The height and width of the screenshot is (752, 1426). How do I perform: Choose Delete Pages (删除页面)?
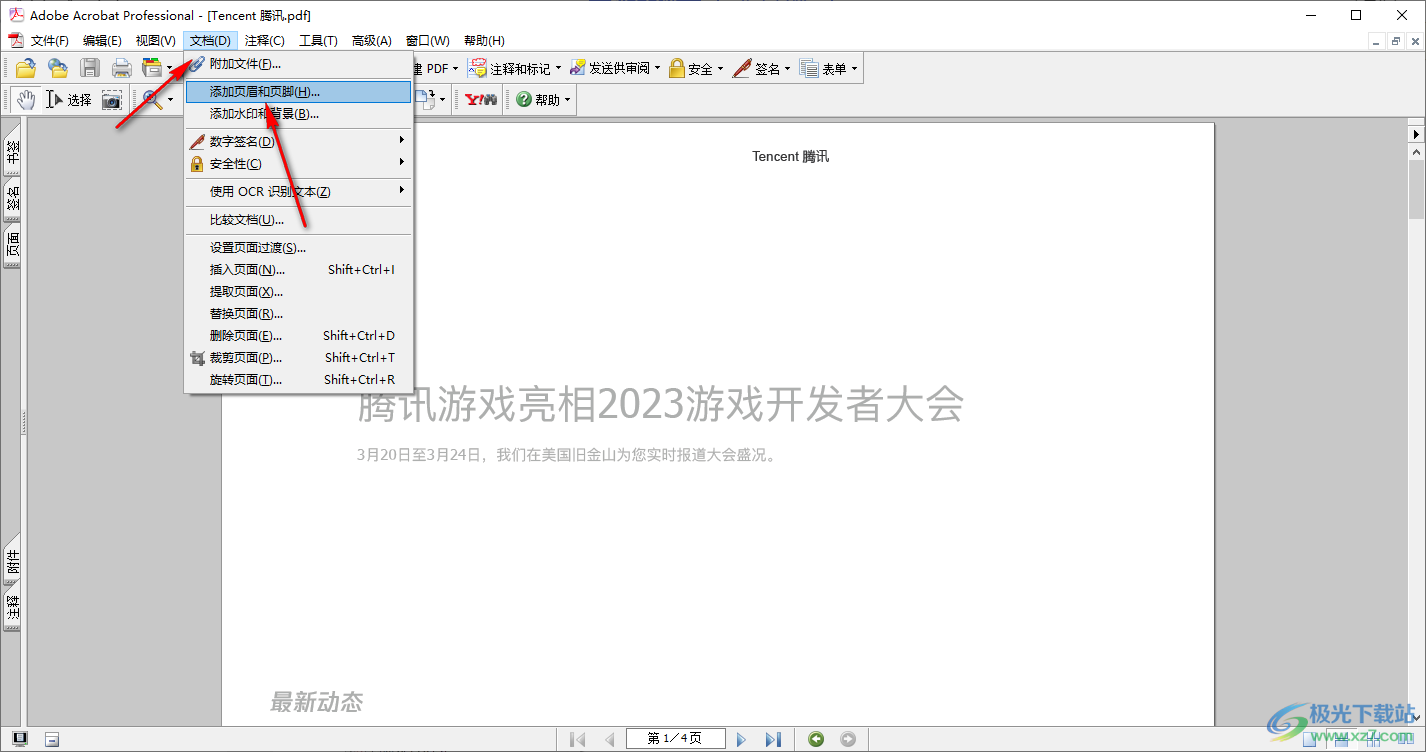click(298, 336)
